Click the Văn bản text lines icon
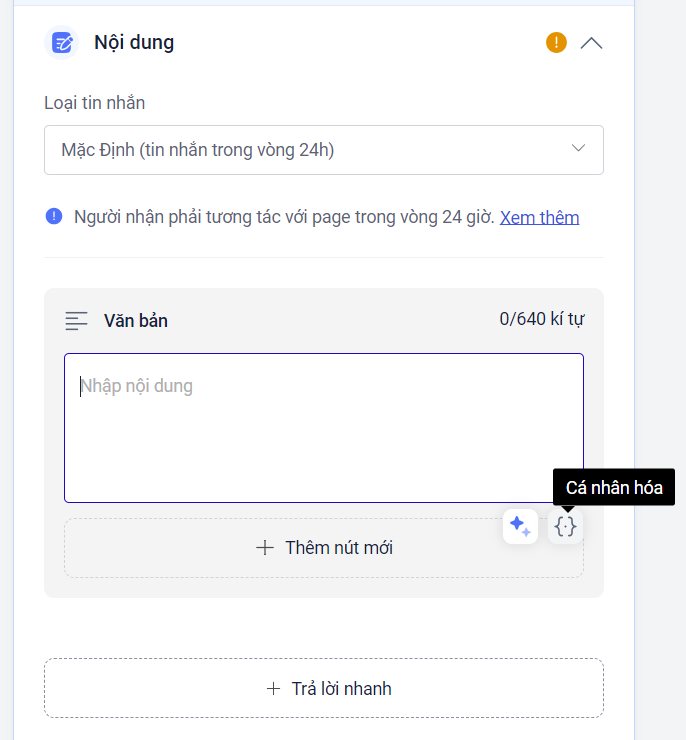Image resolution: width=686 pixels, height=740 pixels. pos(77,321)
